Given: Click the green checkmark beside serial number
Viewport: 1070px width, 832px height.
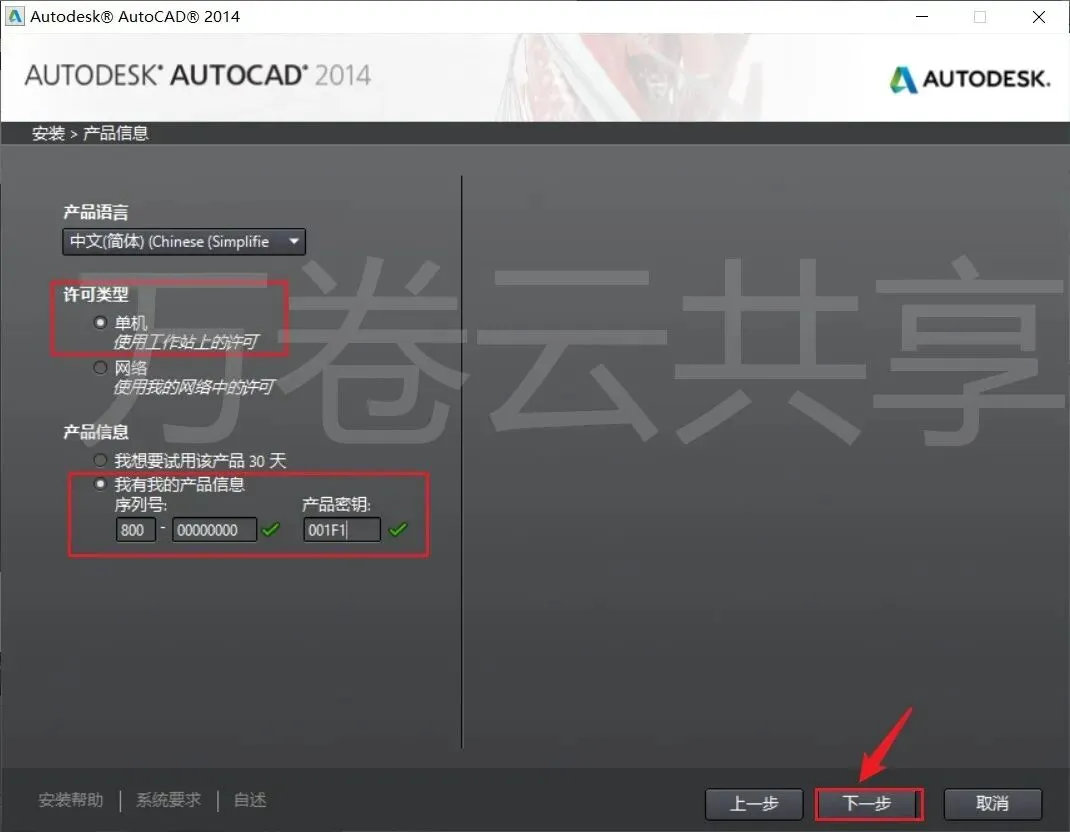Looking at the screenshot, I should (271, 529).
